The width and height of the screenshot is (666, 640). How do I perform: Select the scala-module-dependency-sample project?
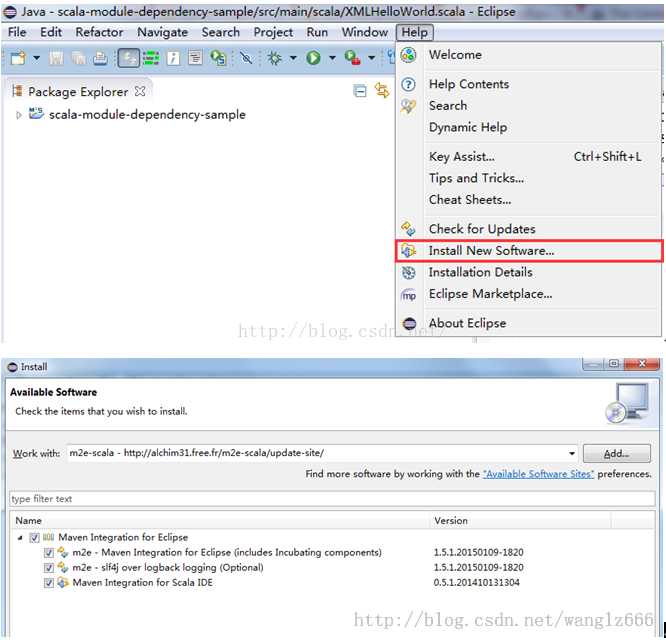tap(147, 115)
